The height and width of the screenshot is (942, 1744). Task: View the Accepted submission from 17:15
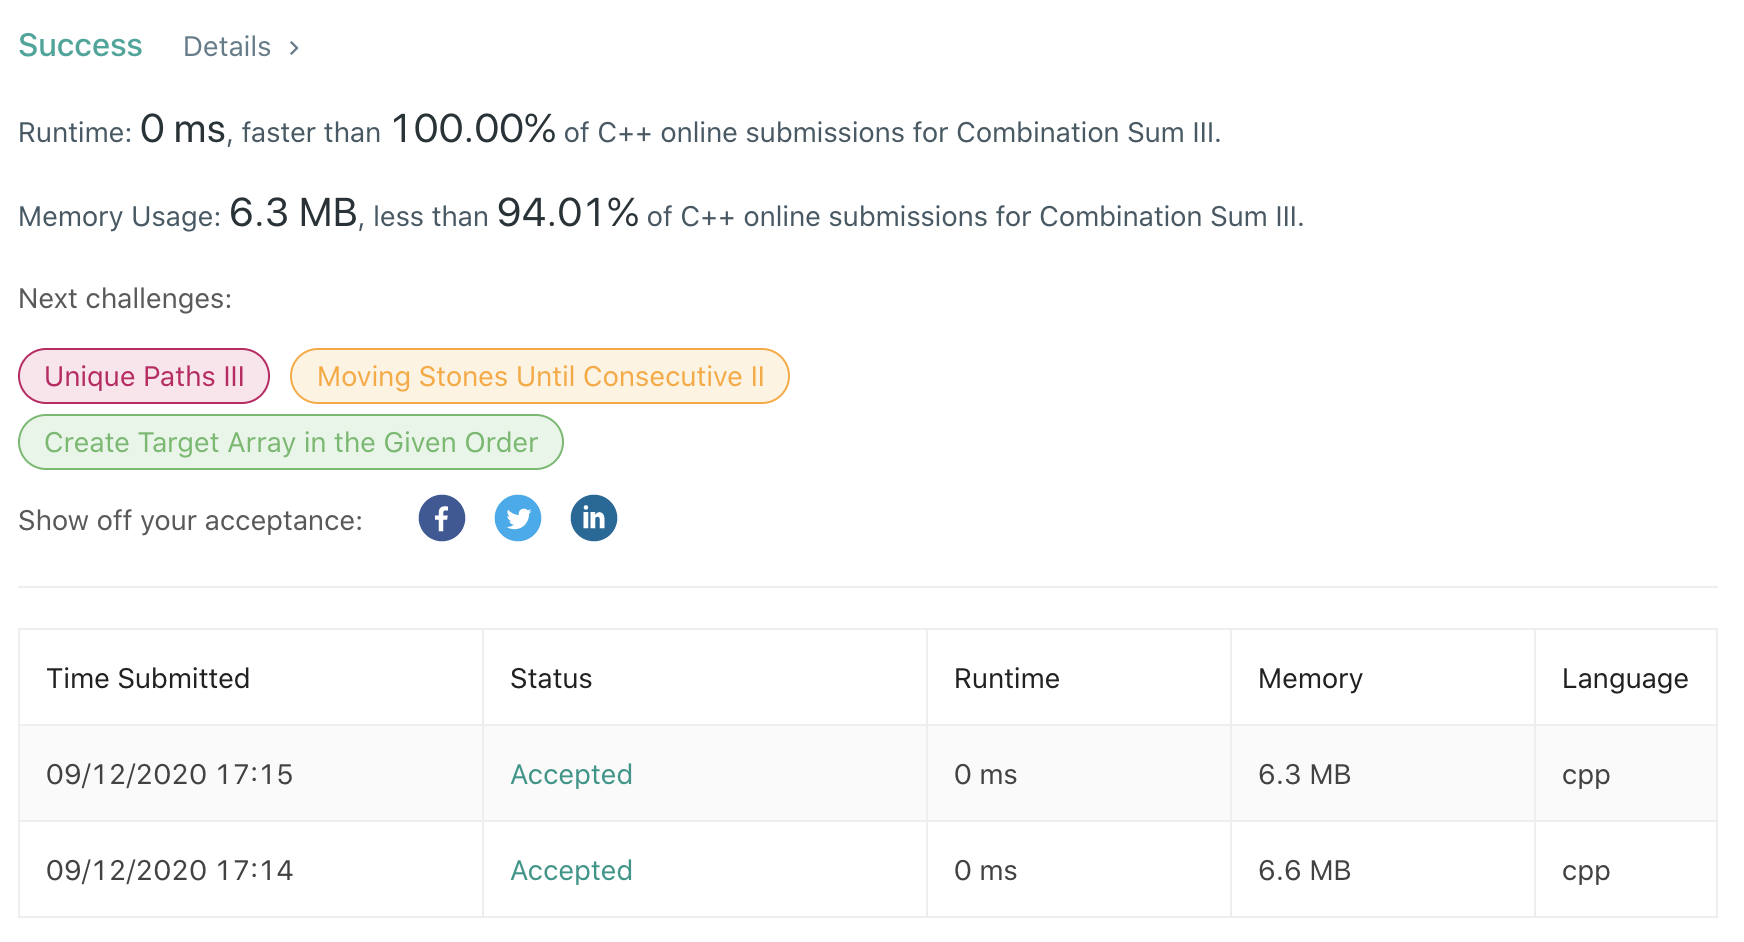tap(571, 773)
